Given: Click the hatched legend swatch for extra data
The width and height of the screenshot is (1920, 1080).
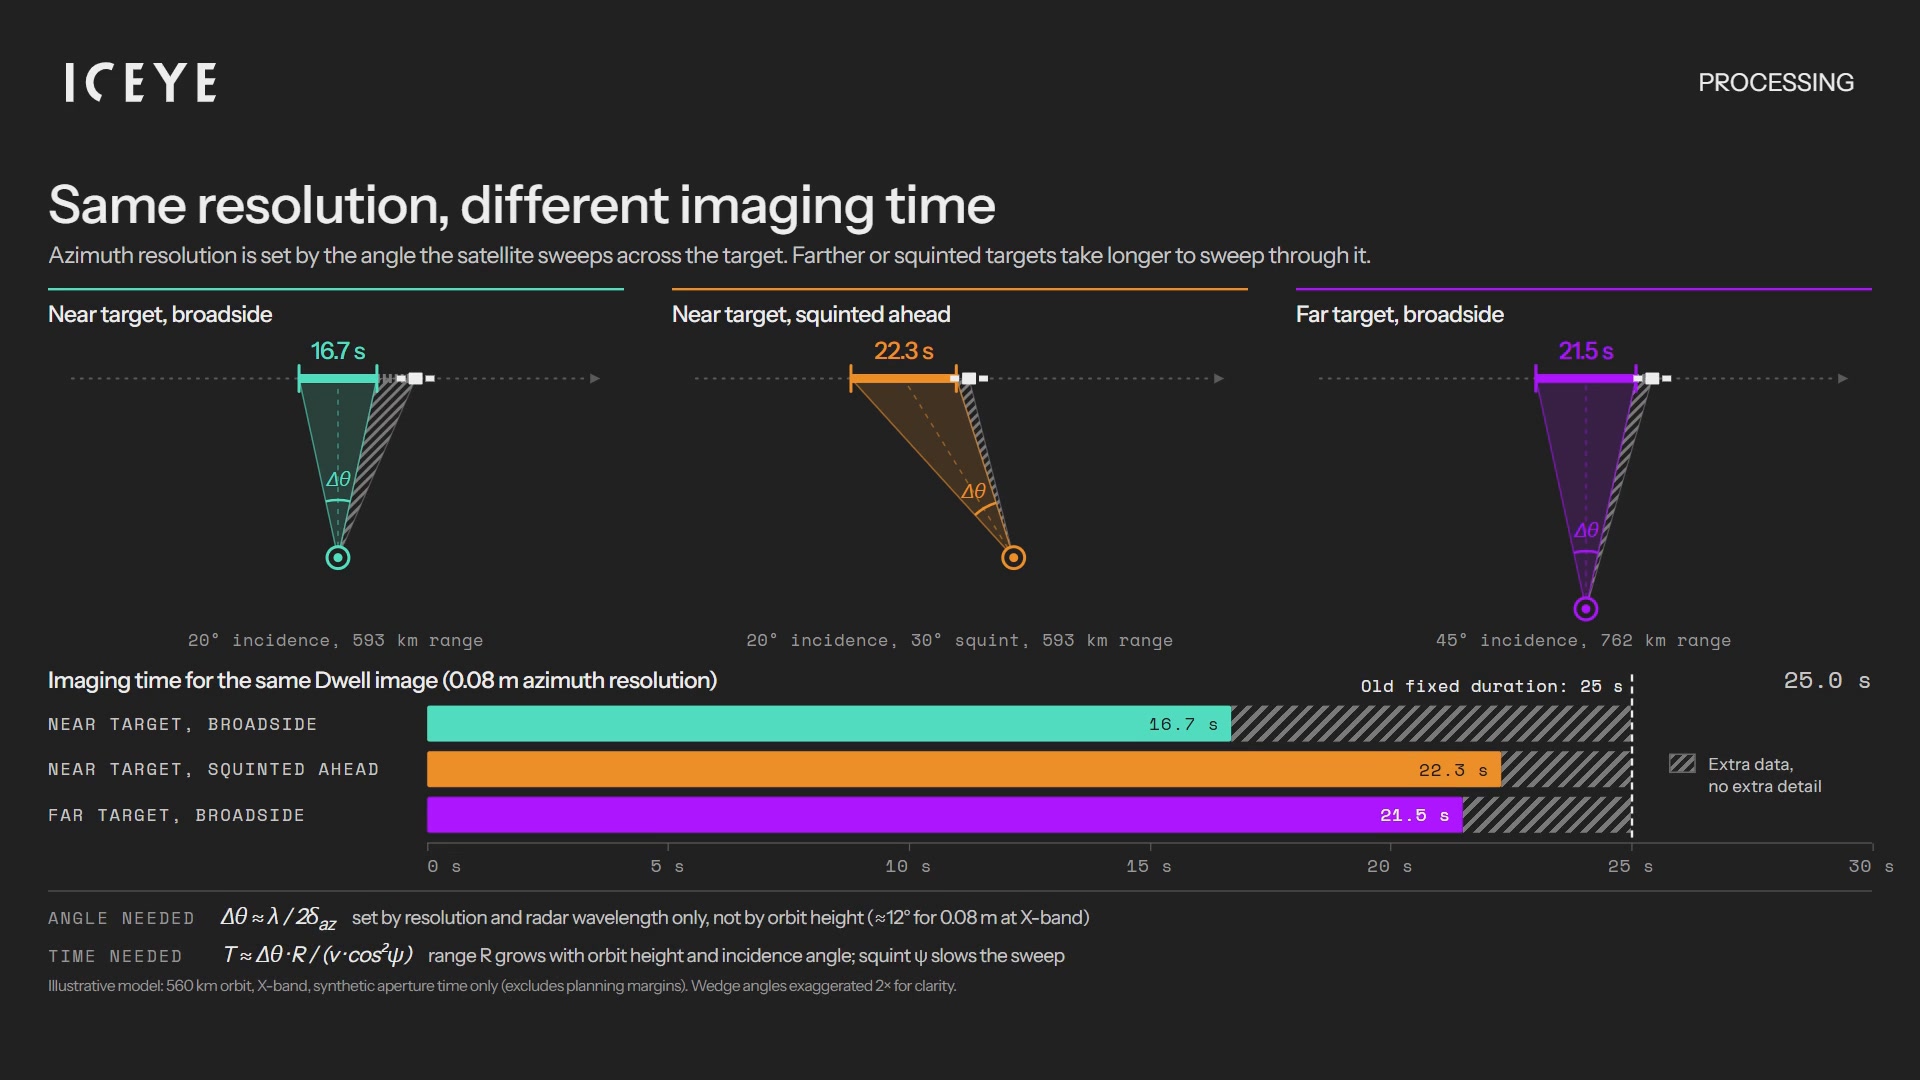Looking at the screenshot, I should tap(1682, 764).
